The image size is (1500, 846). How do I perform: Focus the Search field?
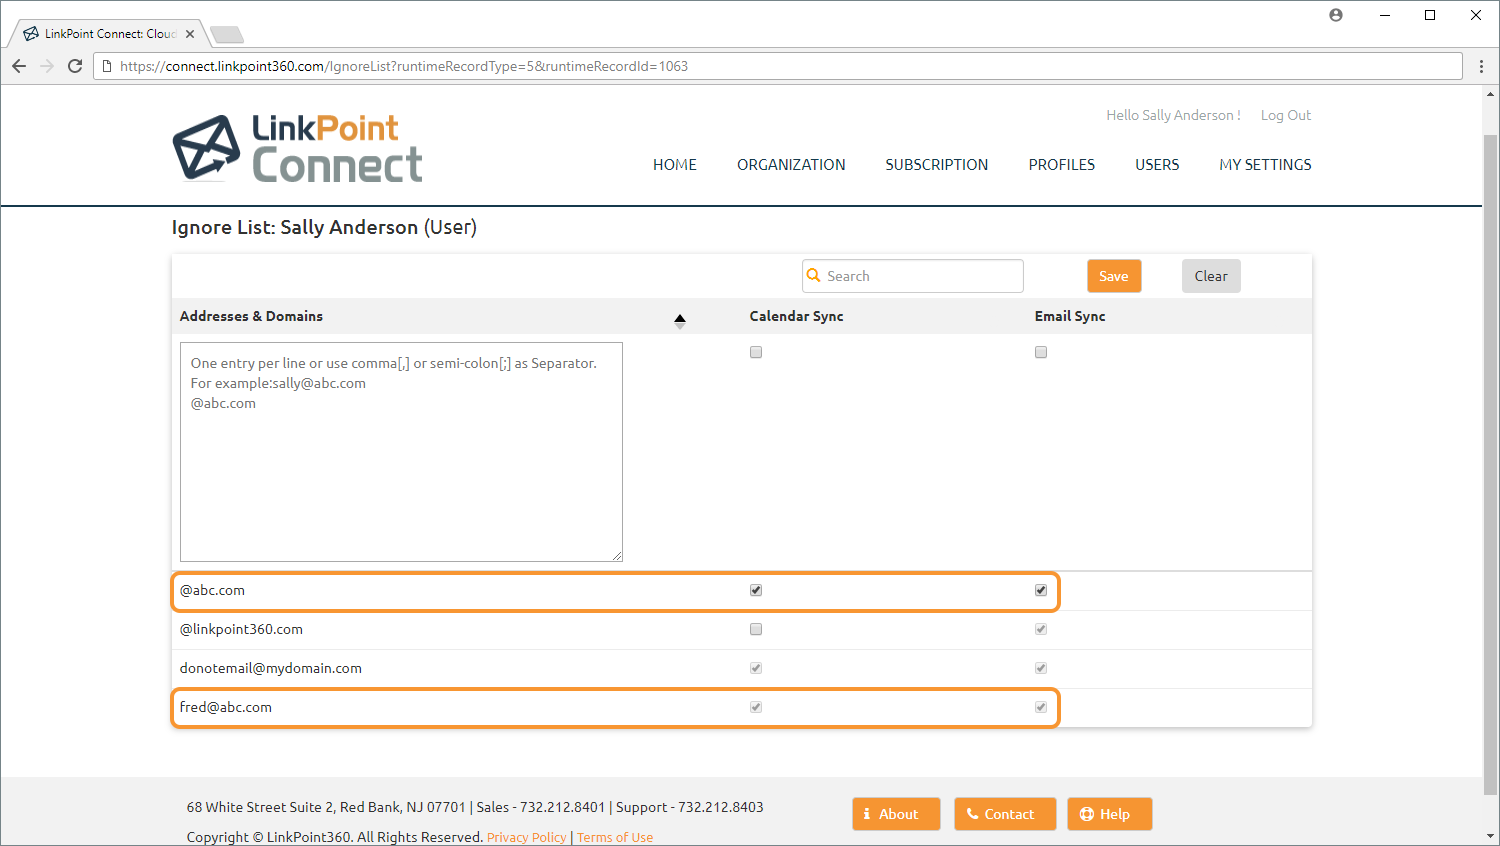pyautogui.click(x=913, y=276)
